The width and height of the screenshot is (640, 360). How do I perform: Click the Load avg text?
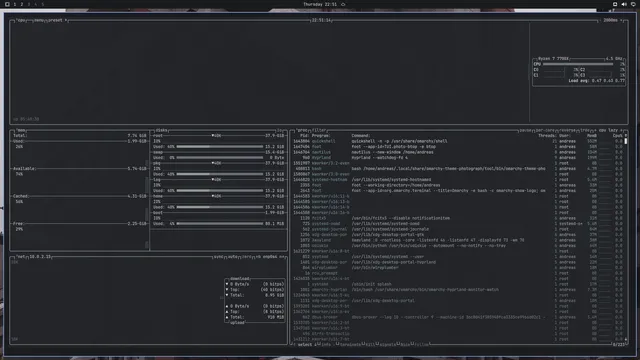coord(596,81)
